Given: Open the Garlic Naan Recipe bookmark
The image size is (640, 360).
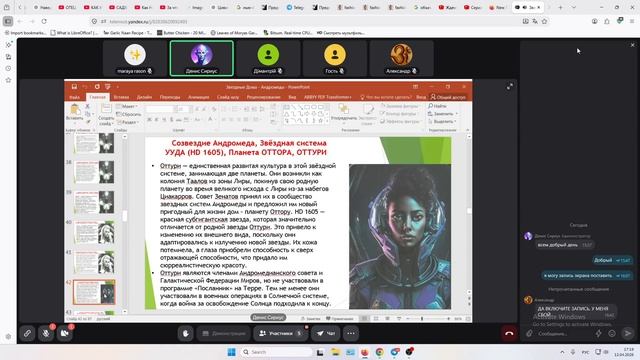Looking at the screenshot, I should [127, 33].
